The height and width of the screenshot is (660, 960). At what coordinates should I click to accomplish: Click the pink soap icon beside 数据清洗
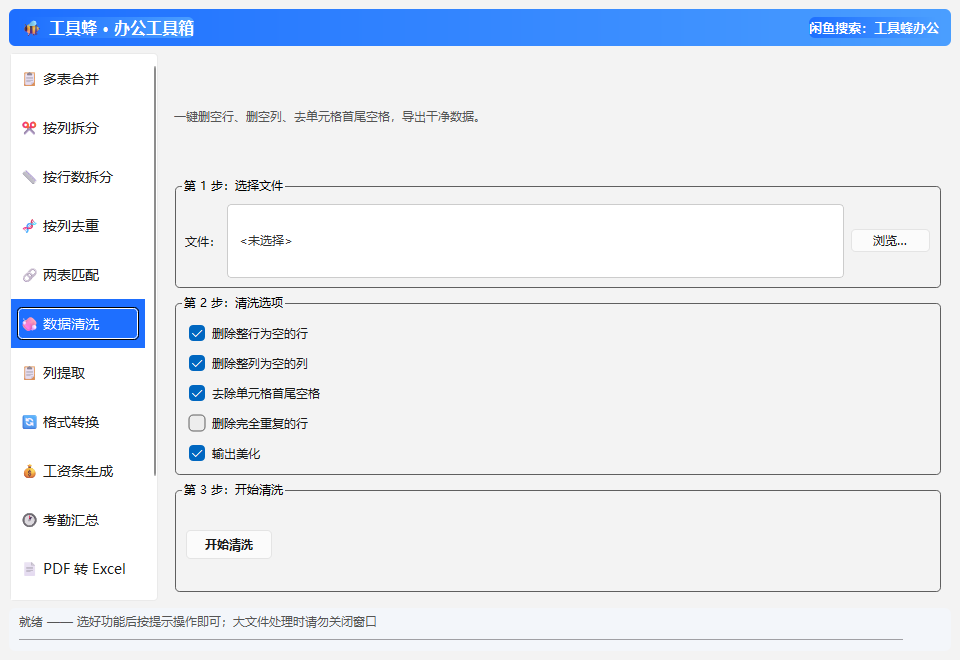coord(29,324)
